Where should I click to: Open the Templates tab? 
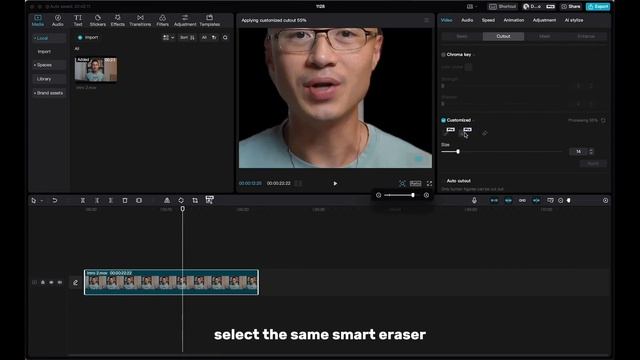209,20
